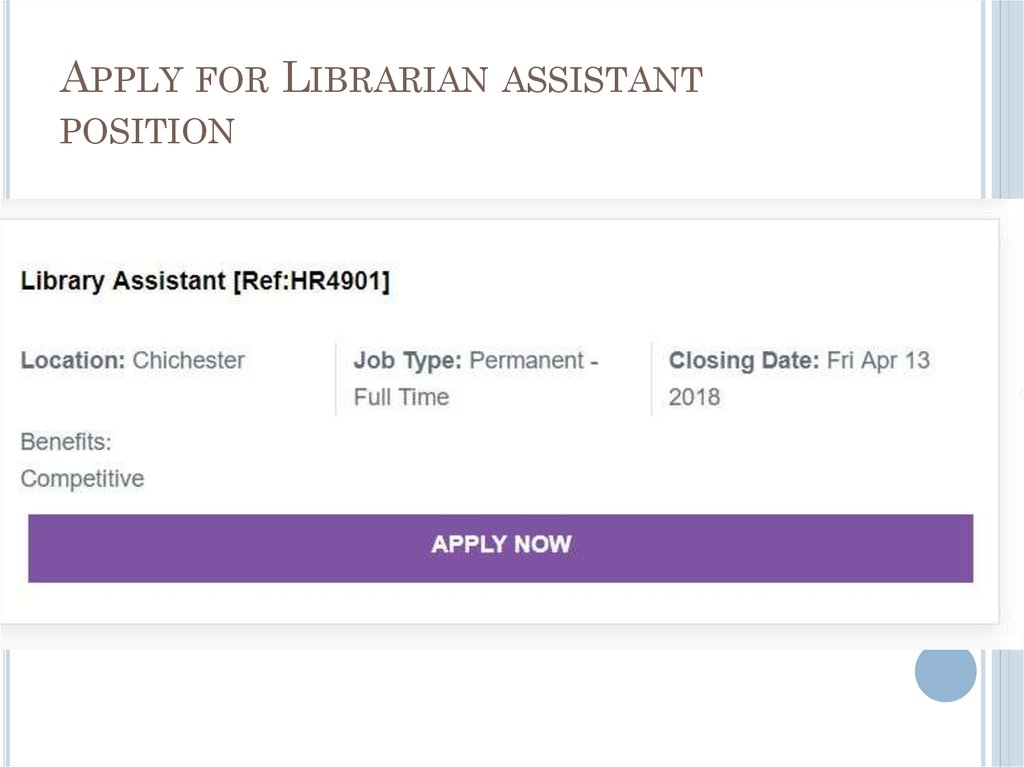1024x767 pixels.
Task: Click the right edge decorative lines
Action: pyautogui.click(x=1005, y=100)
